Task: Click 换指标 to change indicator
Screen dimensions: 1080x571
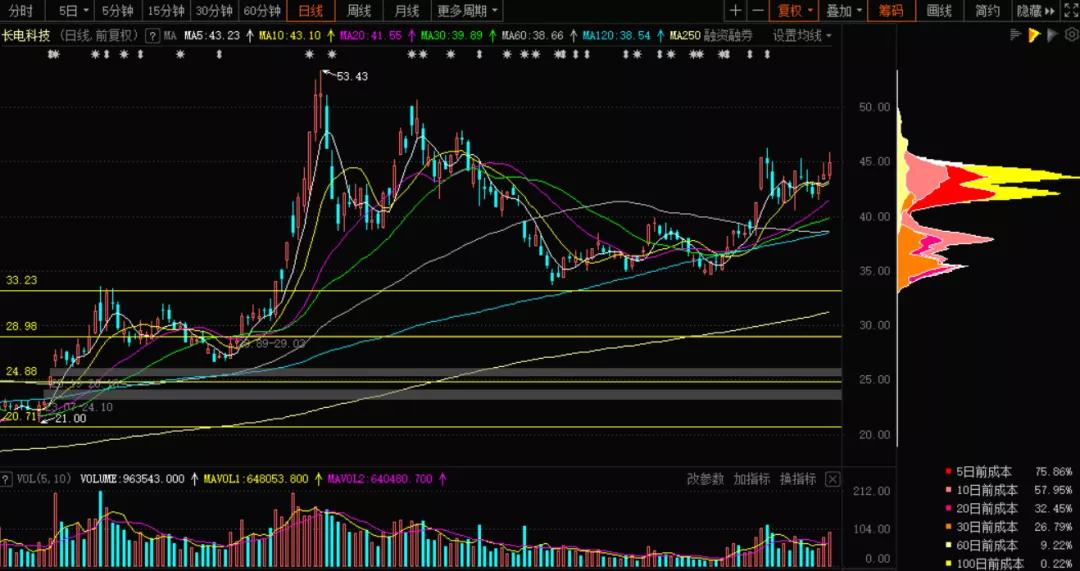Action: click(x=798, y=479)
